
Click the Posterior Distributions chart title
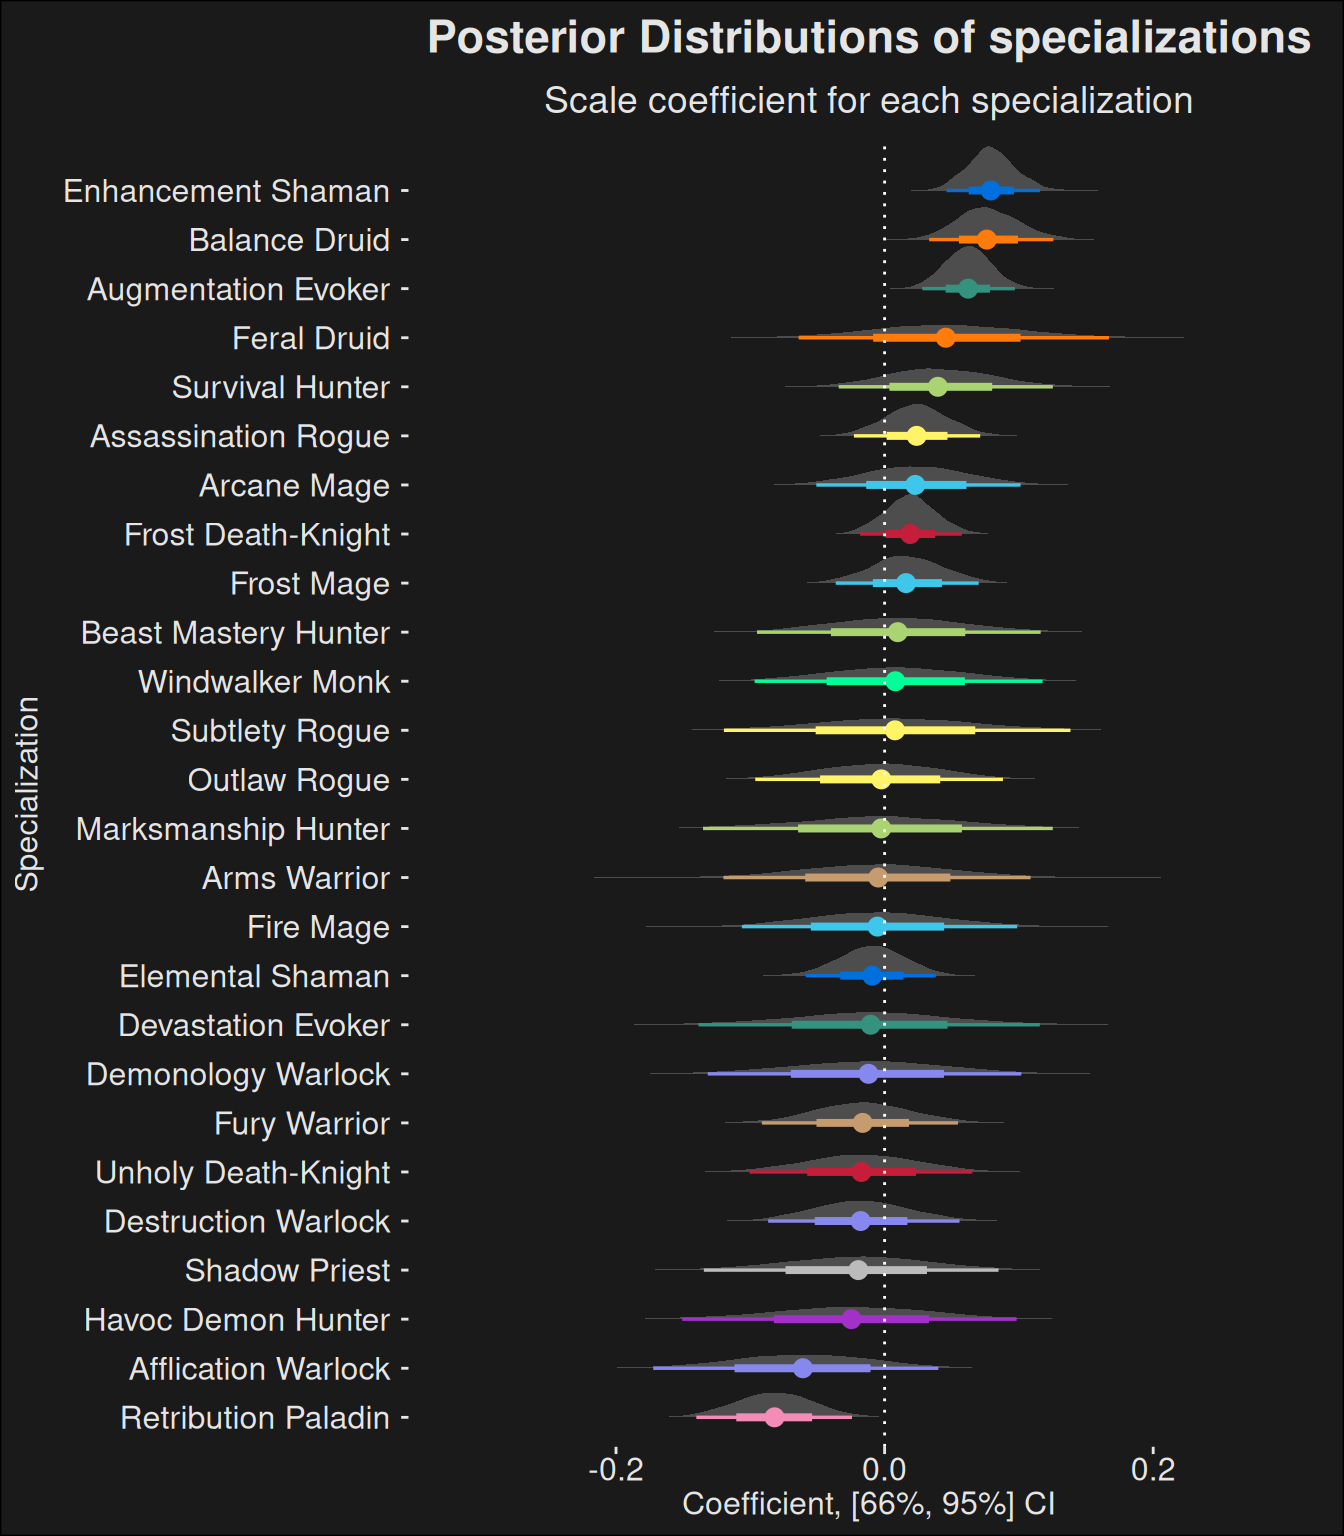click(868, 38)
